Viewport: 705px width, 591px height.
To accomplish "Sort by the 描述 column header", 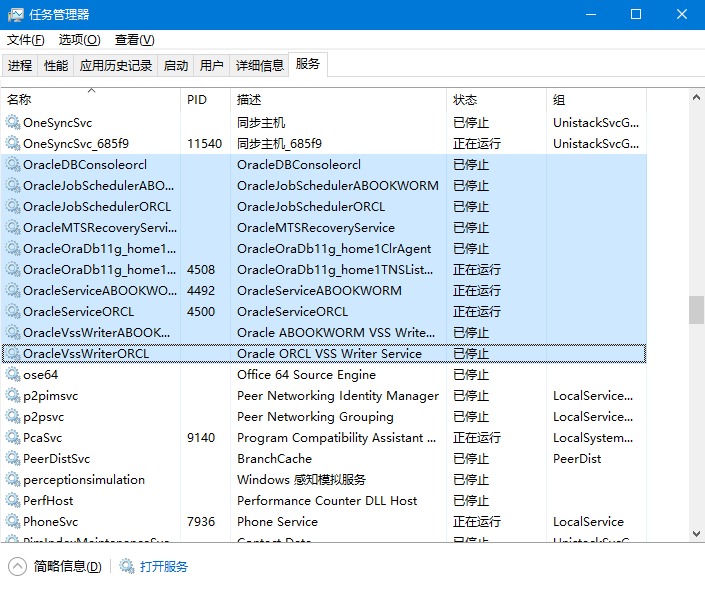I will click(x=339, y=99).
